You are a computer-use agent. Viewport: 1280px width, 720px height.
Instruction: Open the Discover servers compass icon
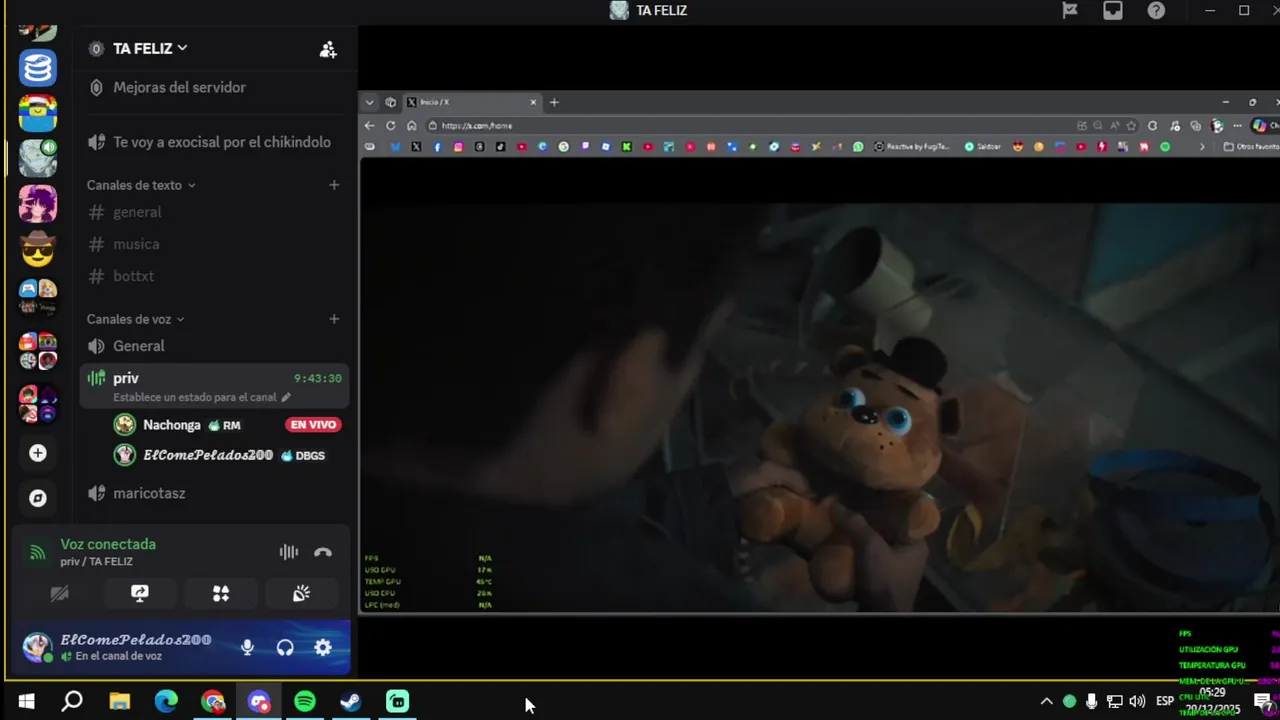tap(38, 498)
